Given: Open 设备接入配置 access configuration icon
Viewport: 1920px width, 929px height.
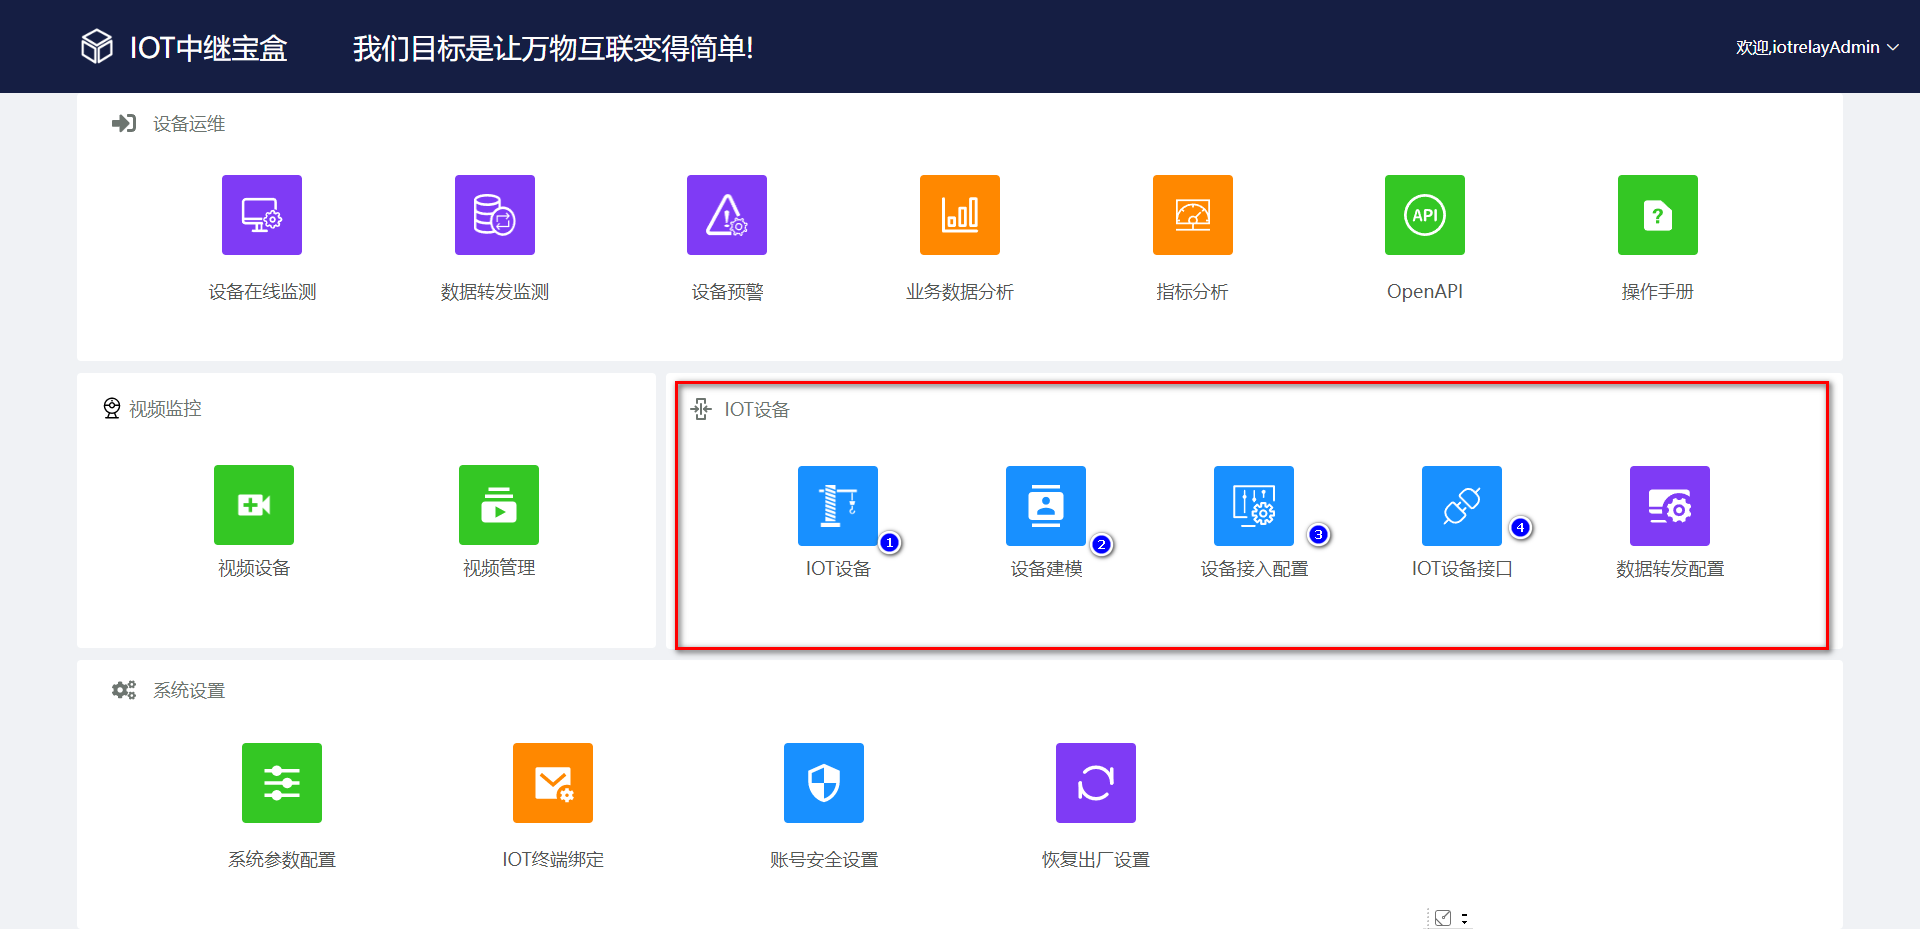Looking at the screenshot, I should click(x=1253, y=506).
